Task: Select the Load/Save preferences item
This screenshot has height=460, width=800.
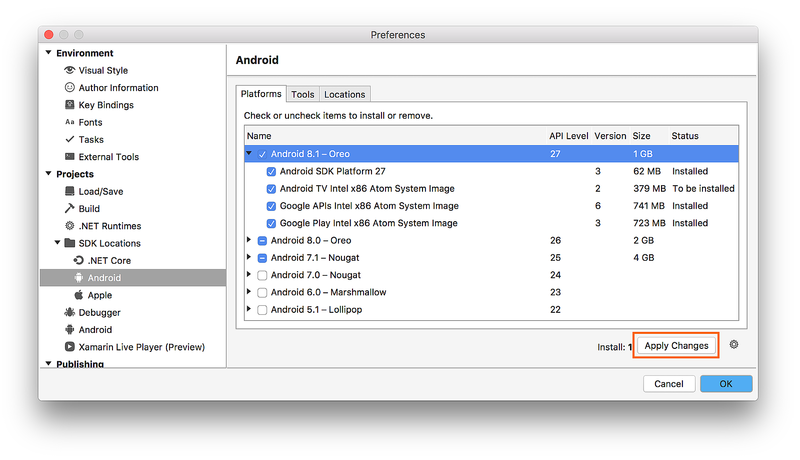Action: tap(101, 191)
